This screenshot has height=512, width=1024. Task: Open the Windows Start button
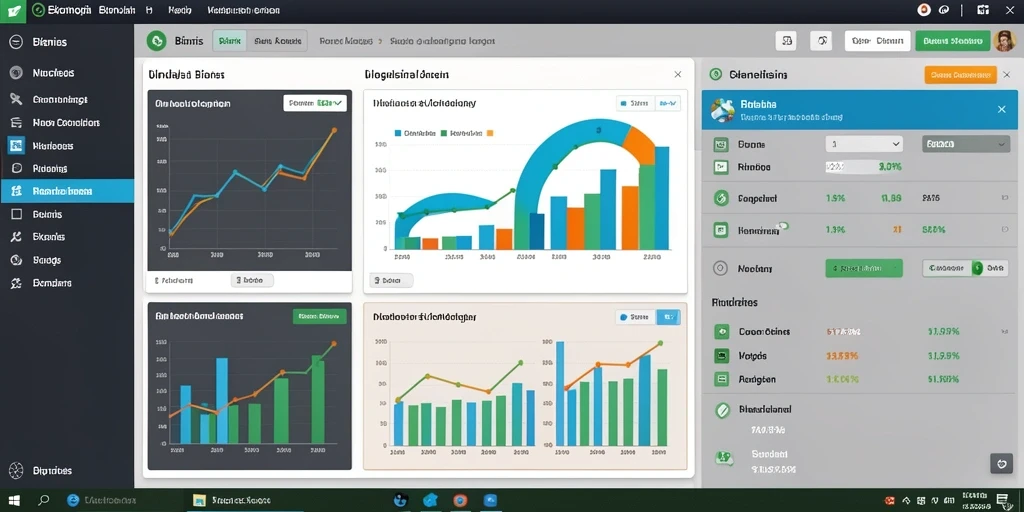click(13, 500)
